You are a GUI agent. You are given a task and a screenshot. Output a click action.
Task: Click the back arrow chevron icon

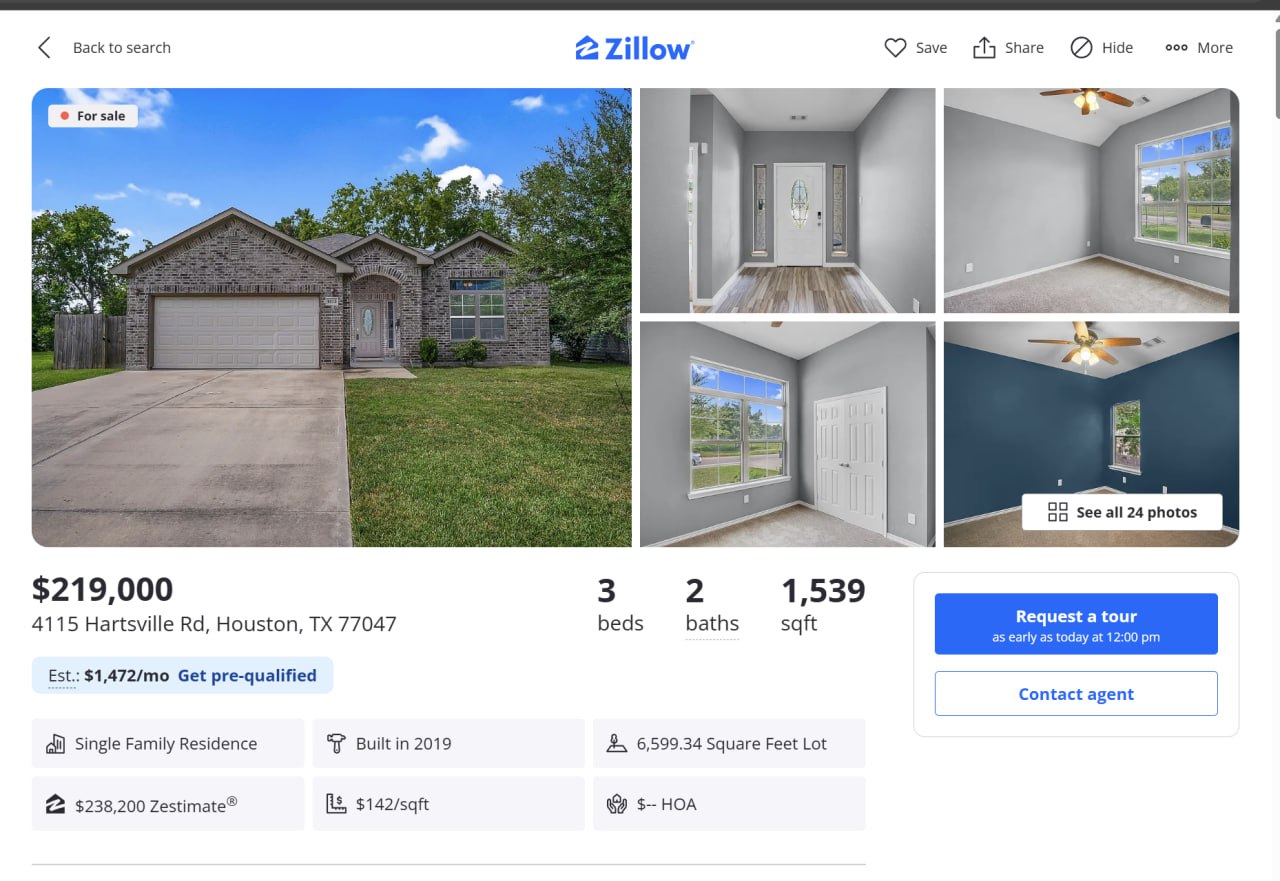pyautogui.click(x=44, y=47)
